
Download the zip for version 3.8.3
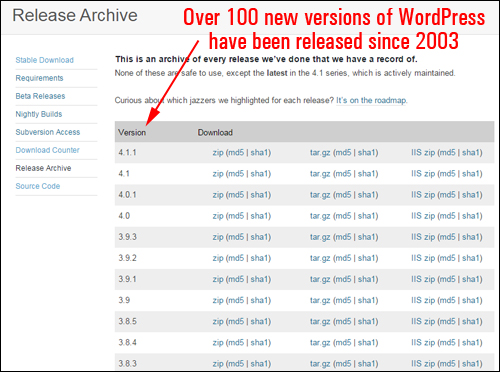tap(218, 363)
